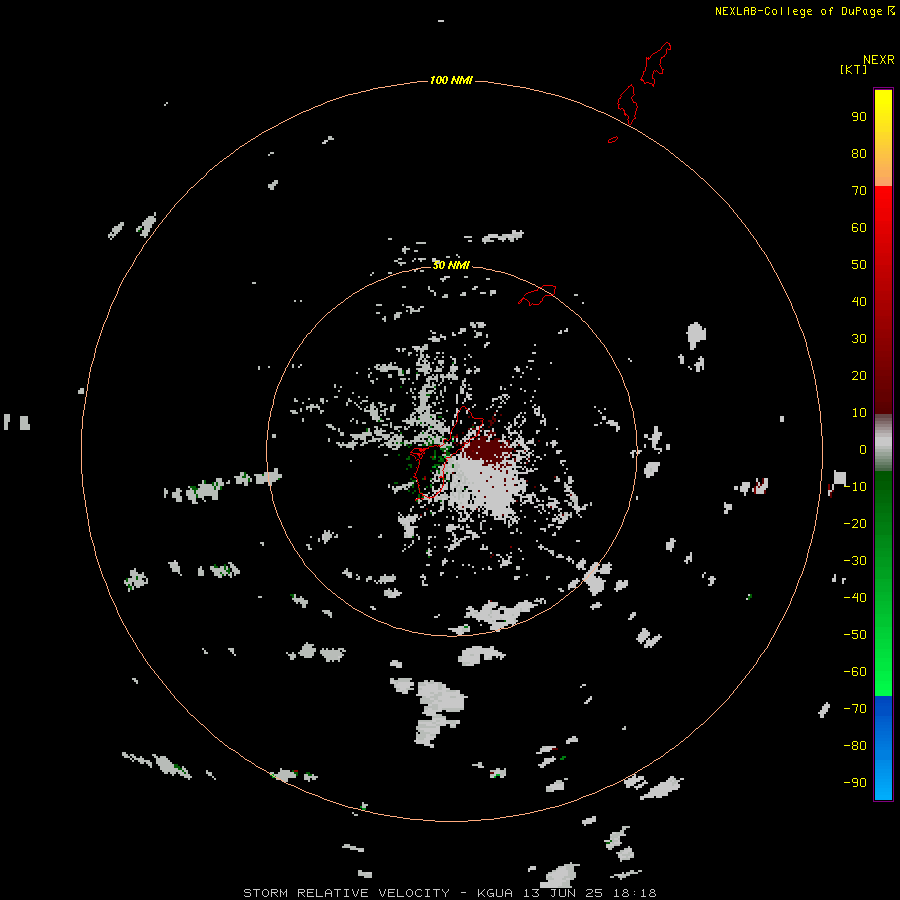Click the red island outline on 50 NMI ring
This screenshot has width=900, height=900.
click(x=537, y=295)
